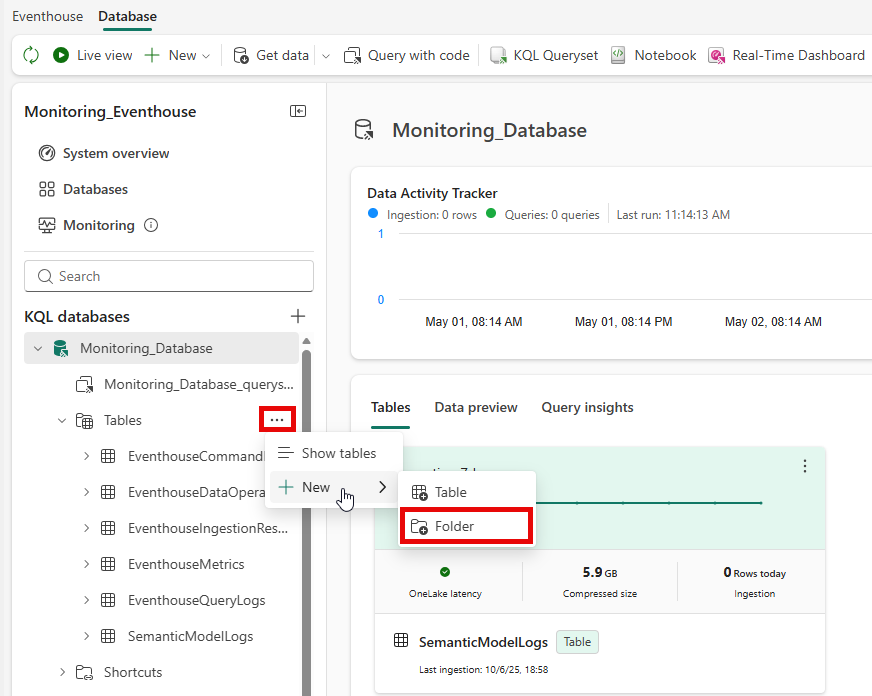Viewport: 872px width, 696px height.
Task: Expand the EventhouseMetrics table chevron
Action: point(86,564)
